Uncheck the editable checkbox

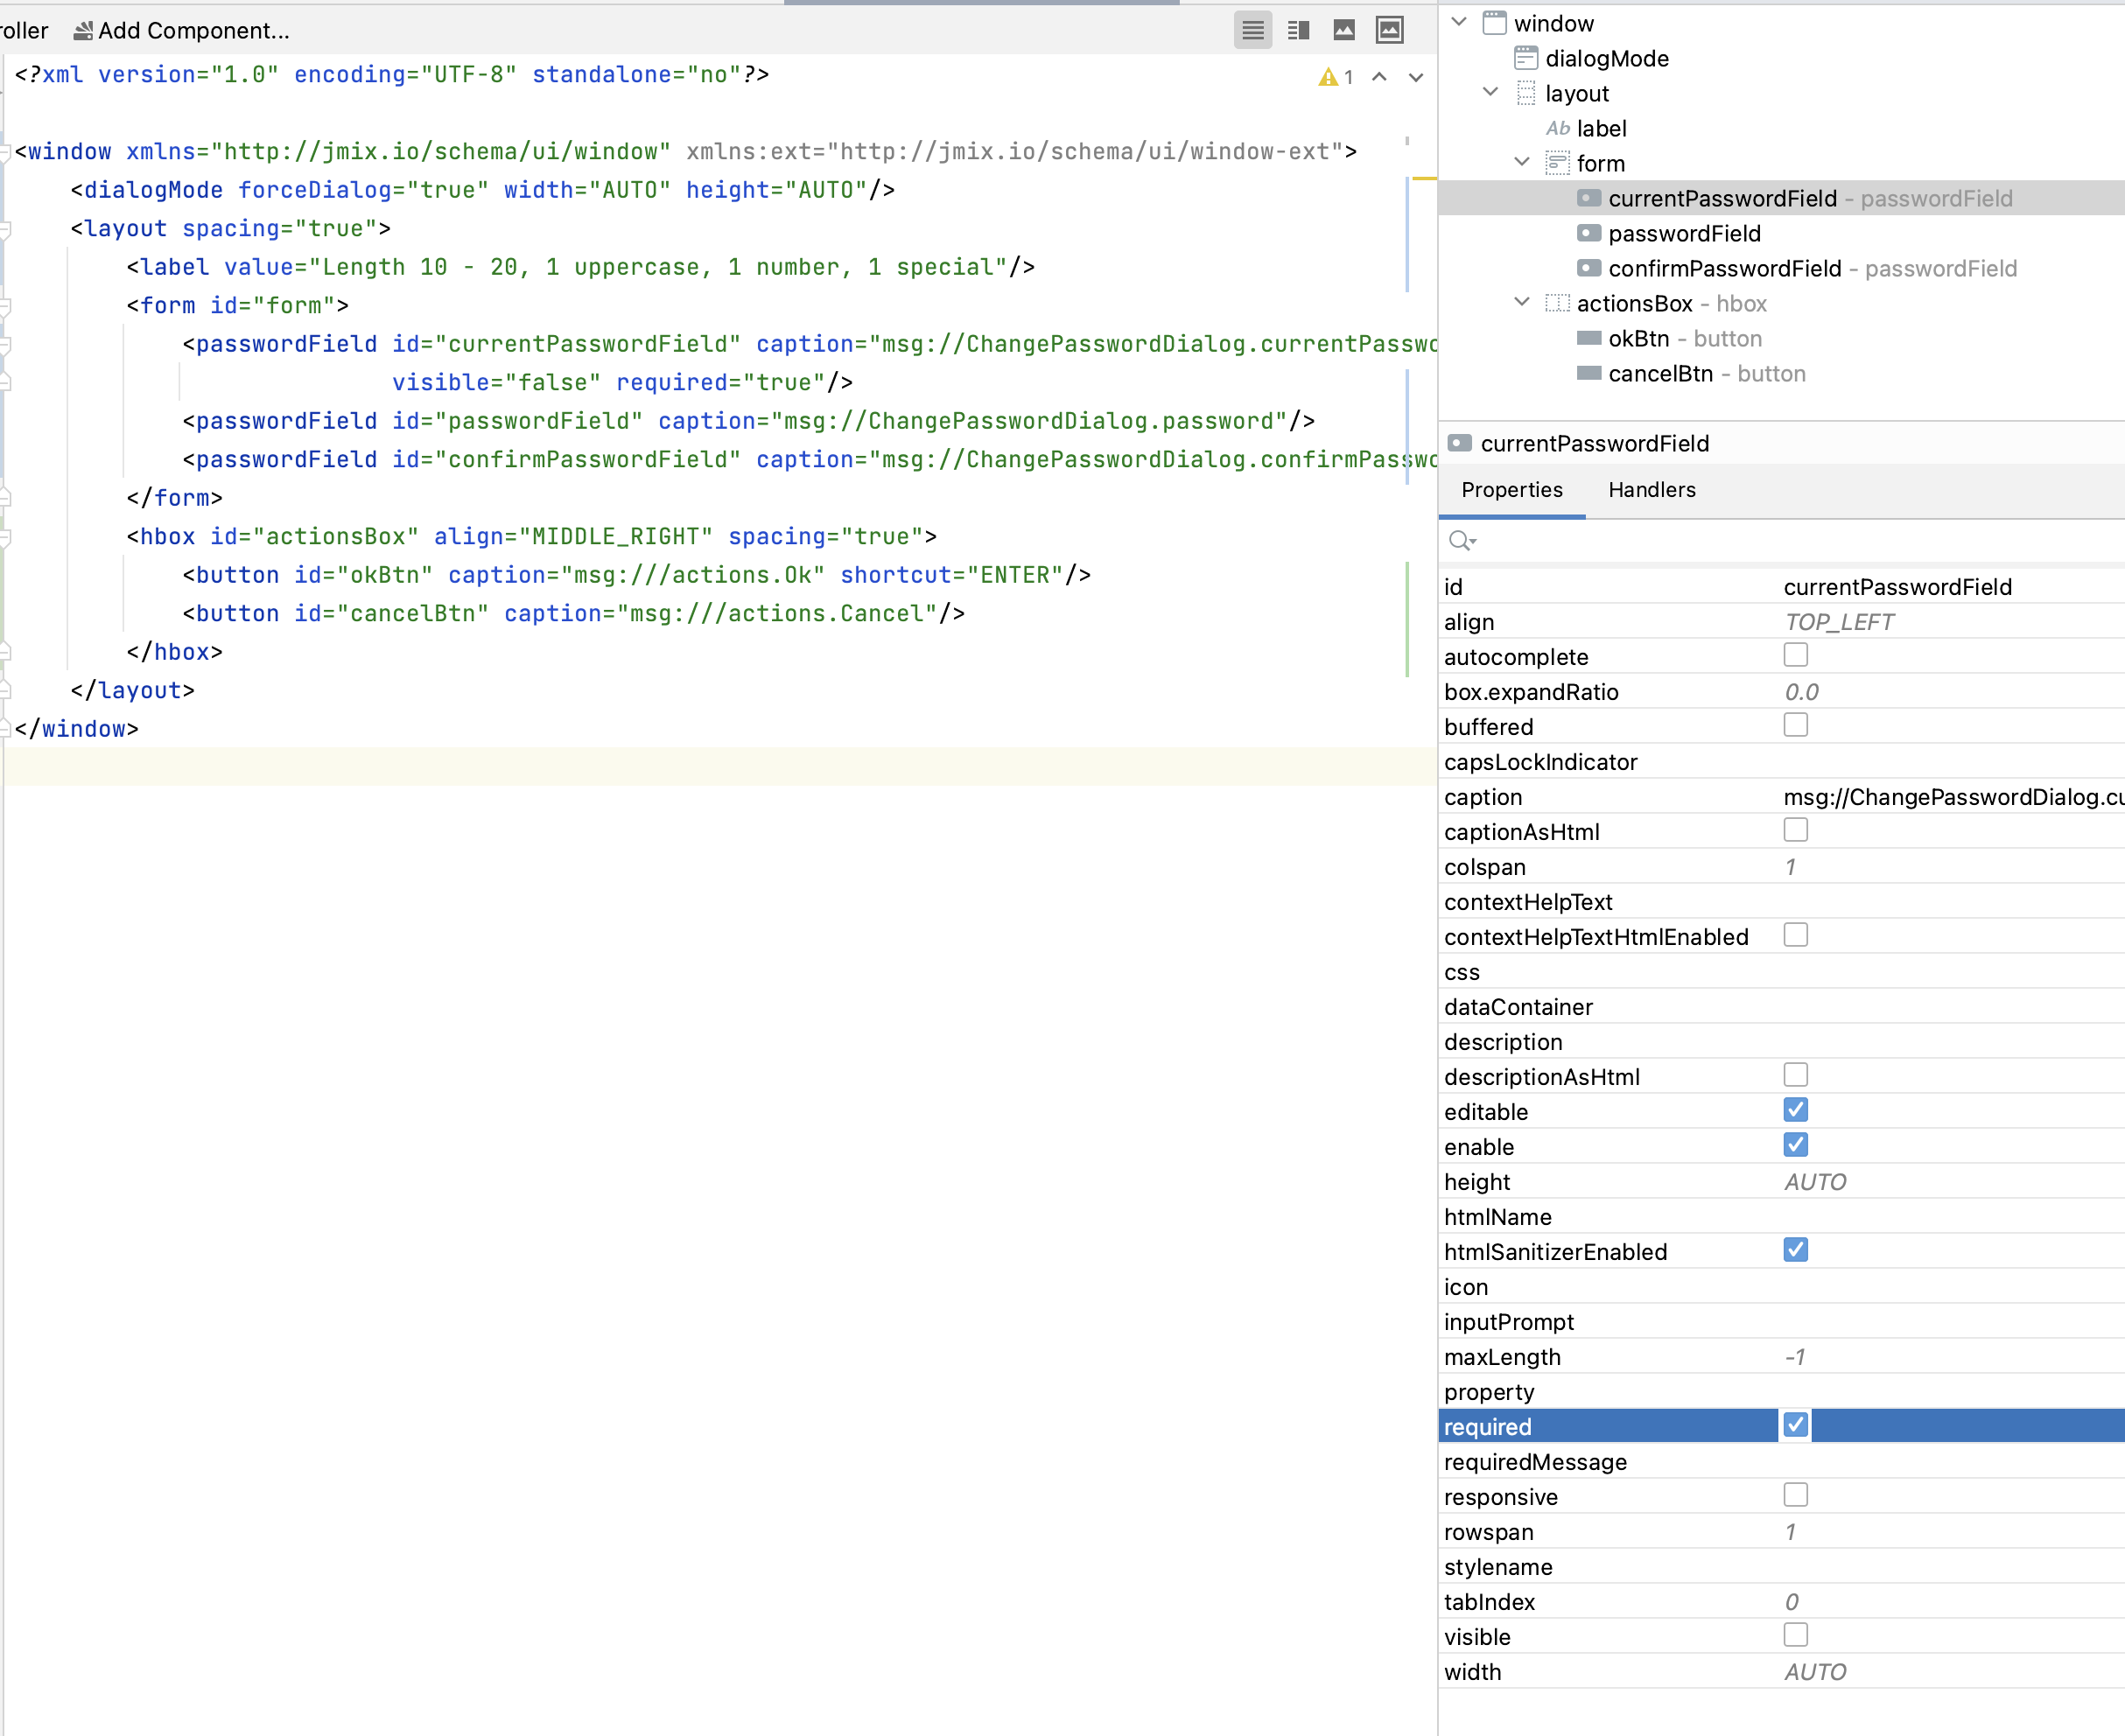1795,1110
